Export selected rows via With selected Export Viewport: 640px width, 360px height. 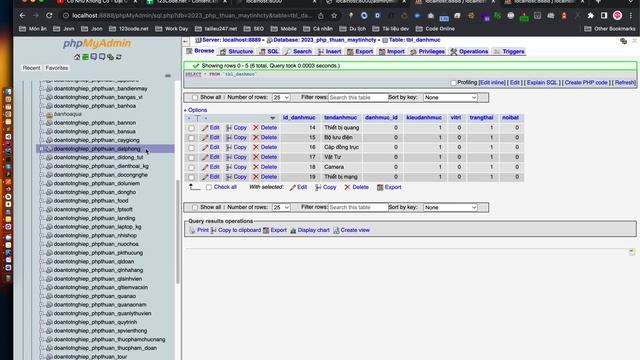pos(389,187)
